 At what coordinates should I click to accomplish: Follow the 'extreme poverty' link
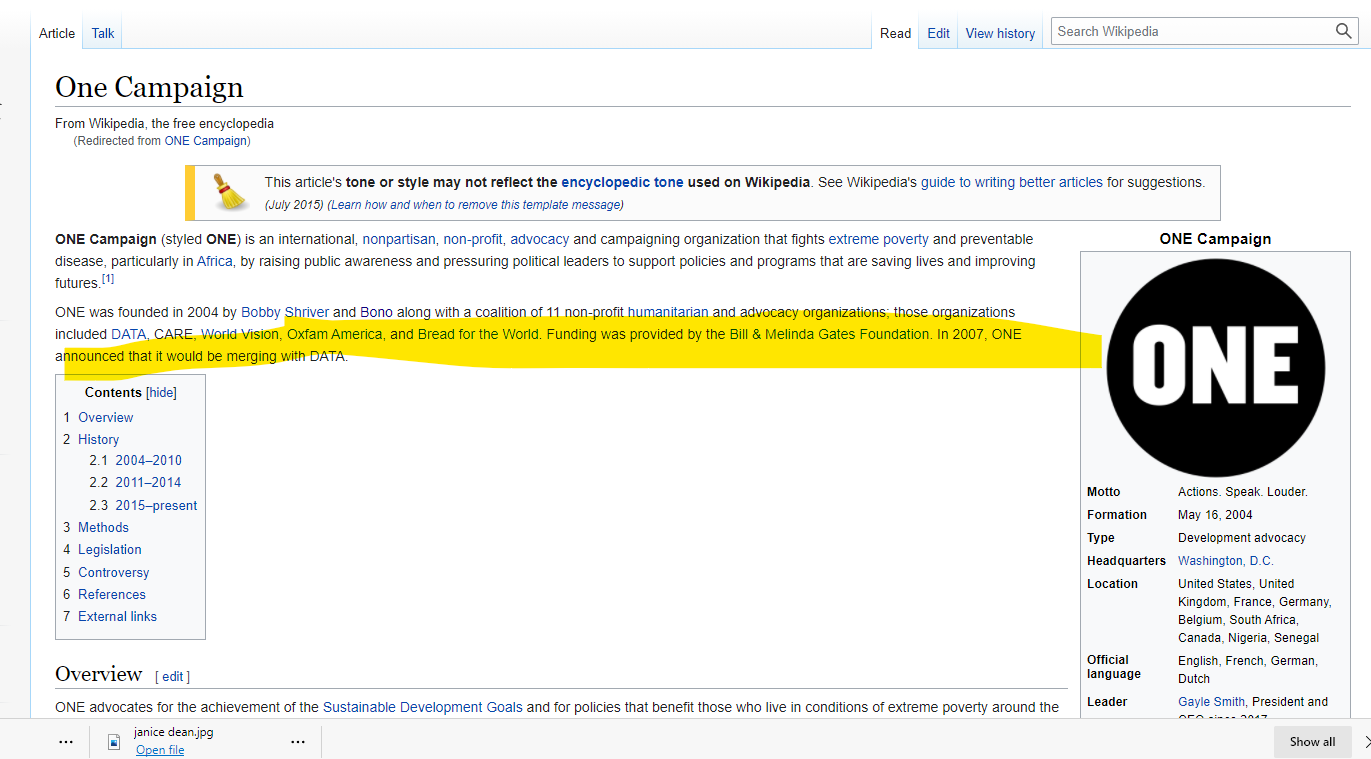(x=878, y=239)
